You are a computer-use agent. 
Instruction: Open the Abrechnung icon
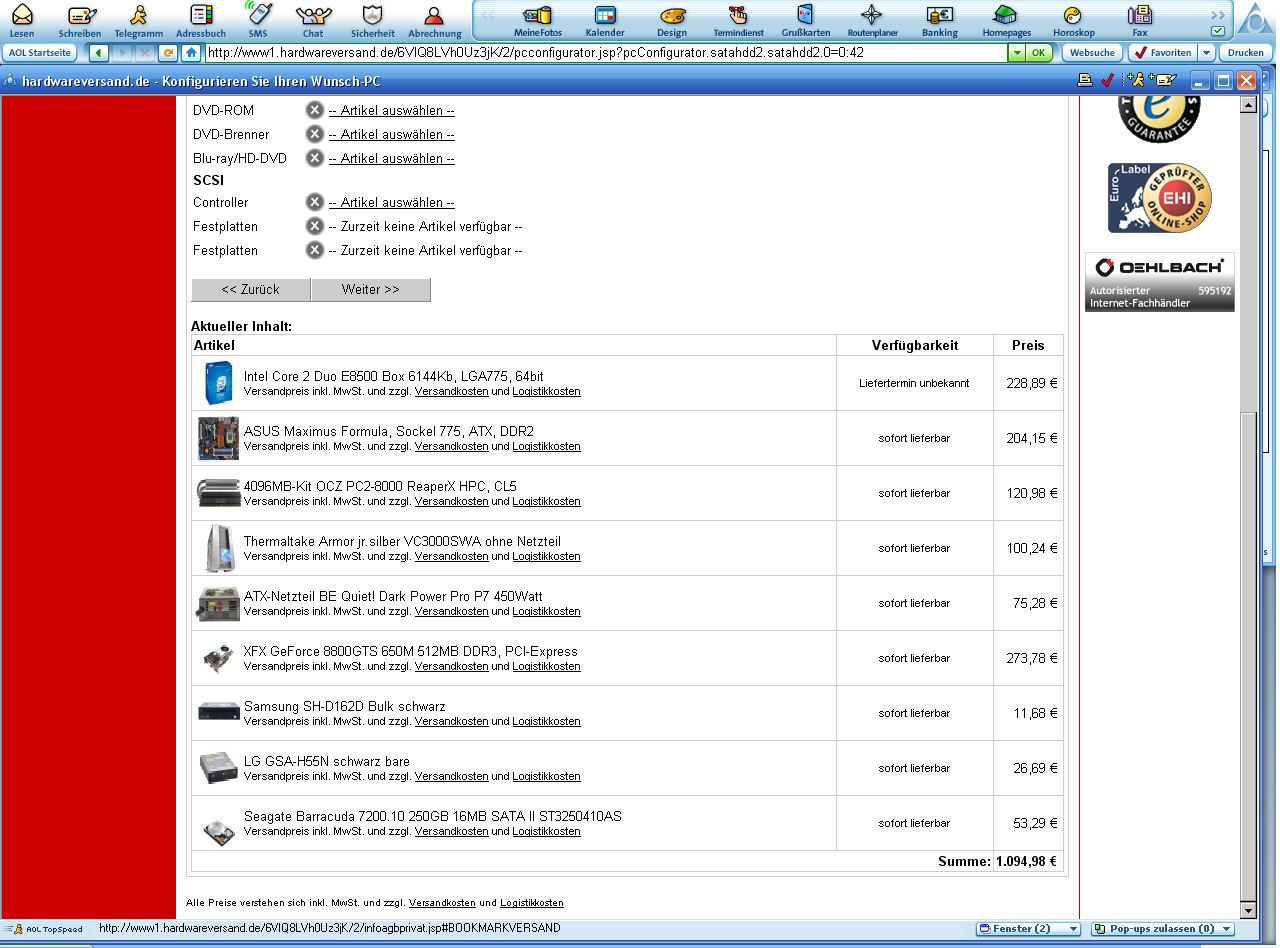(435, 19)
